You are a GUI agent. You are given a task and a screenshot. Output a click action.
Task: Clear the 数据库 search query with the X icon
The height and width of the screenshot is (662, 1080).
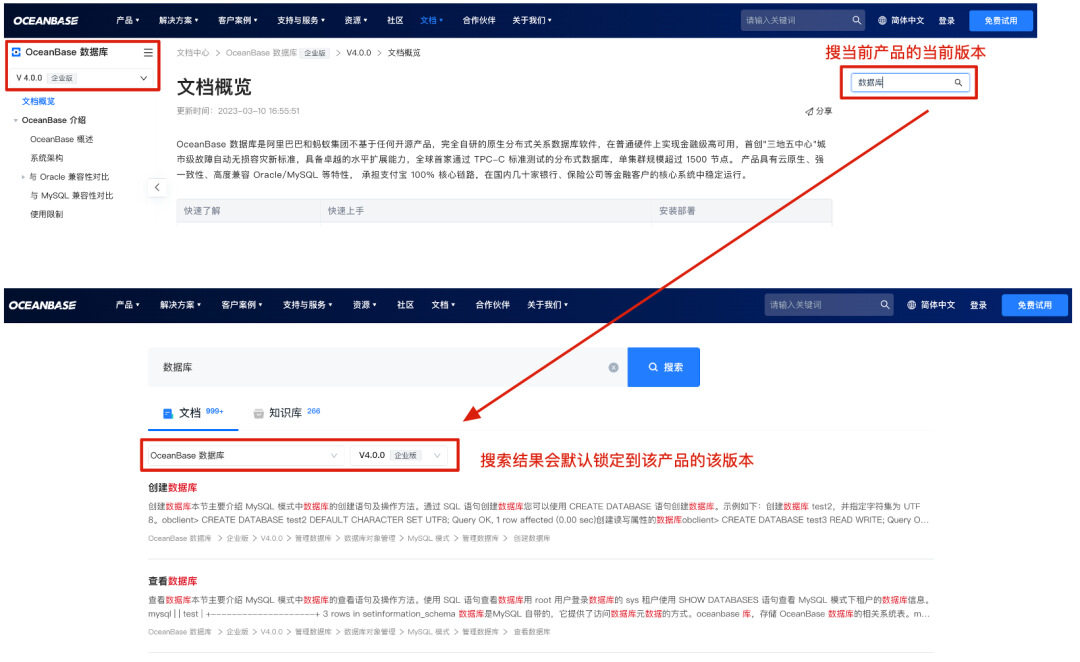pyautogui.click(x=613, y=368)
